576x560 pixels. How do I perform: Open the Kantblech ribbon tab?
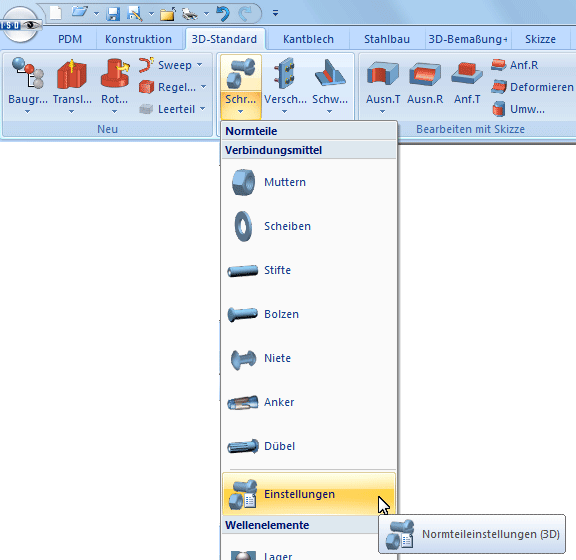[x=308, y=39]
